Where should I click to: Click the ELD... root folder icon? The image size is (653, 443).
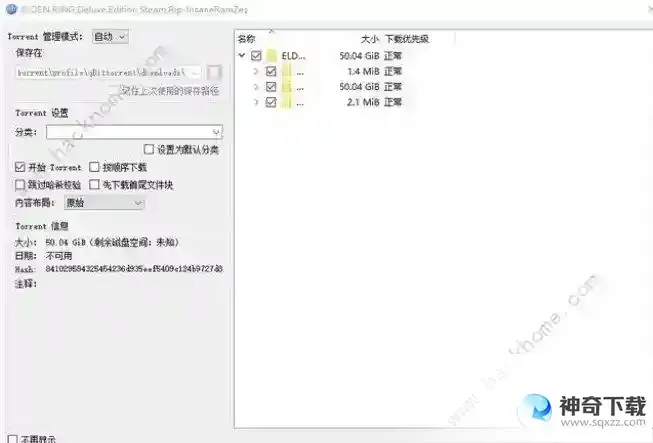tap(272, 55)
